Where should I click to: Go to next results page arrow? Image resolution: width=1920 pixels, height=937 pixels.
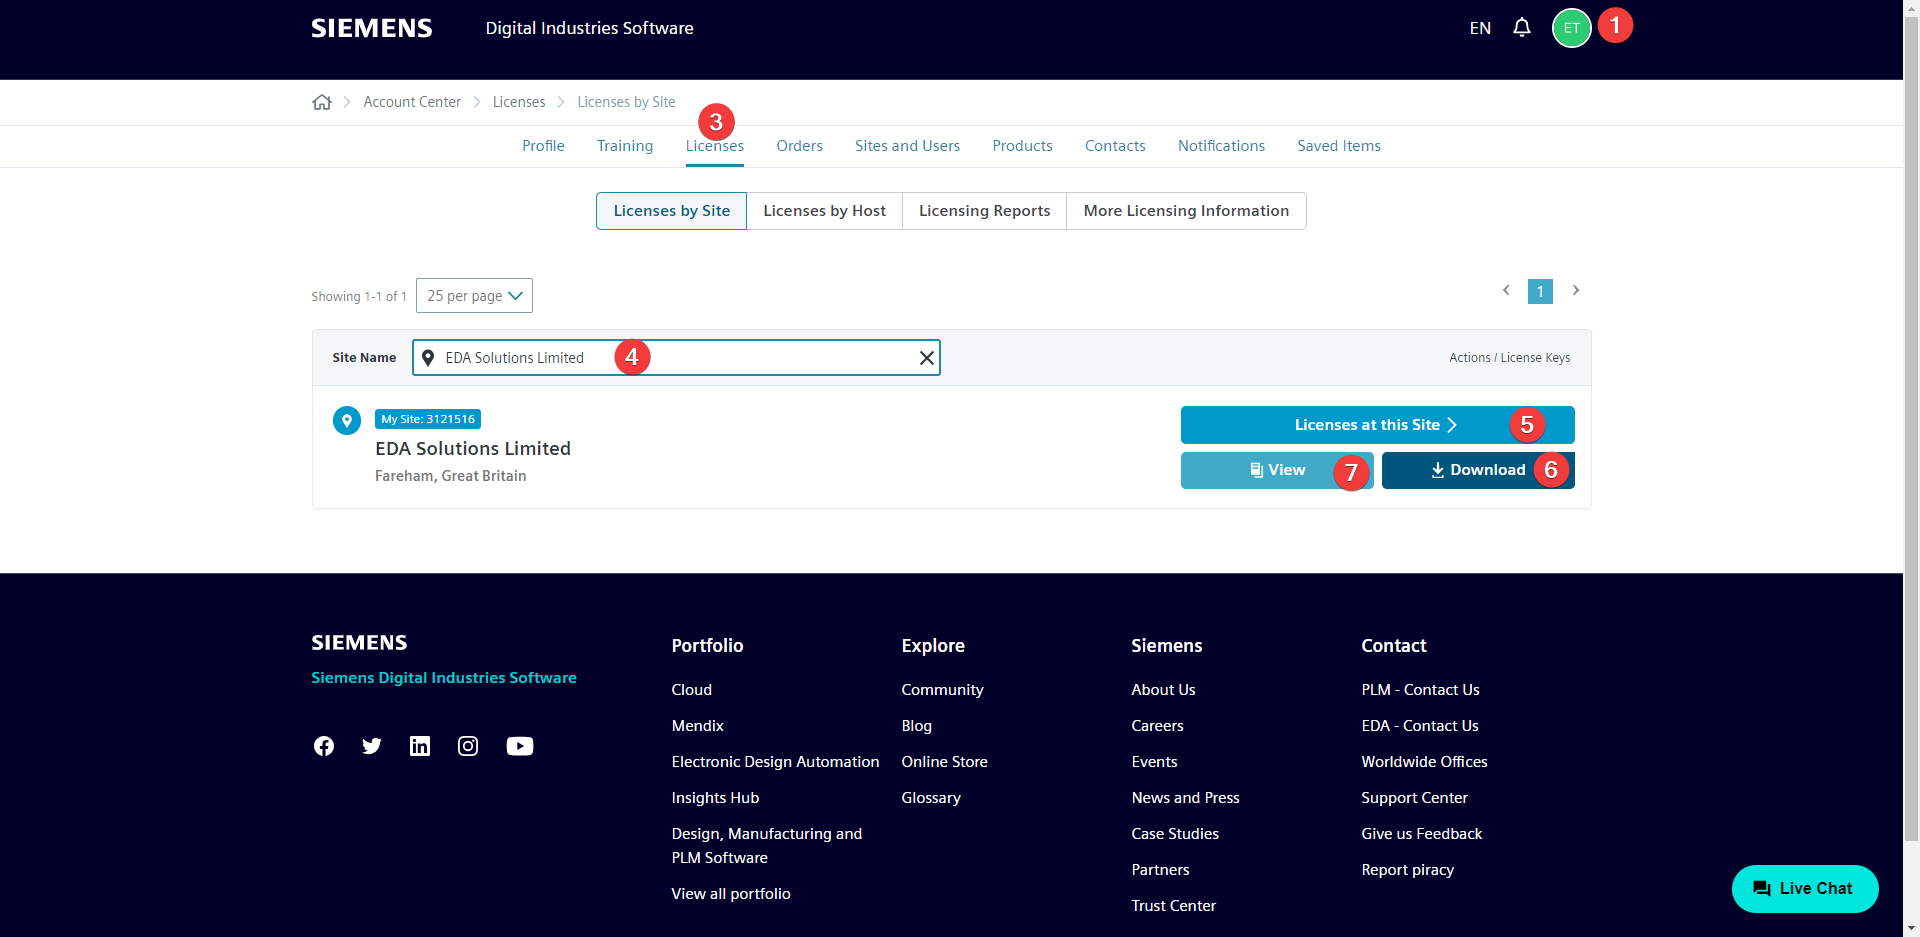[1576, 290]
